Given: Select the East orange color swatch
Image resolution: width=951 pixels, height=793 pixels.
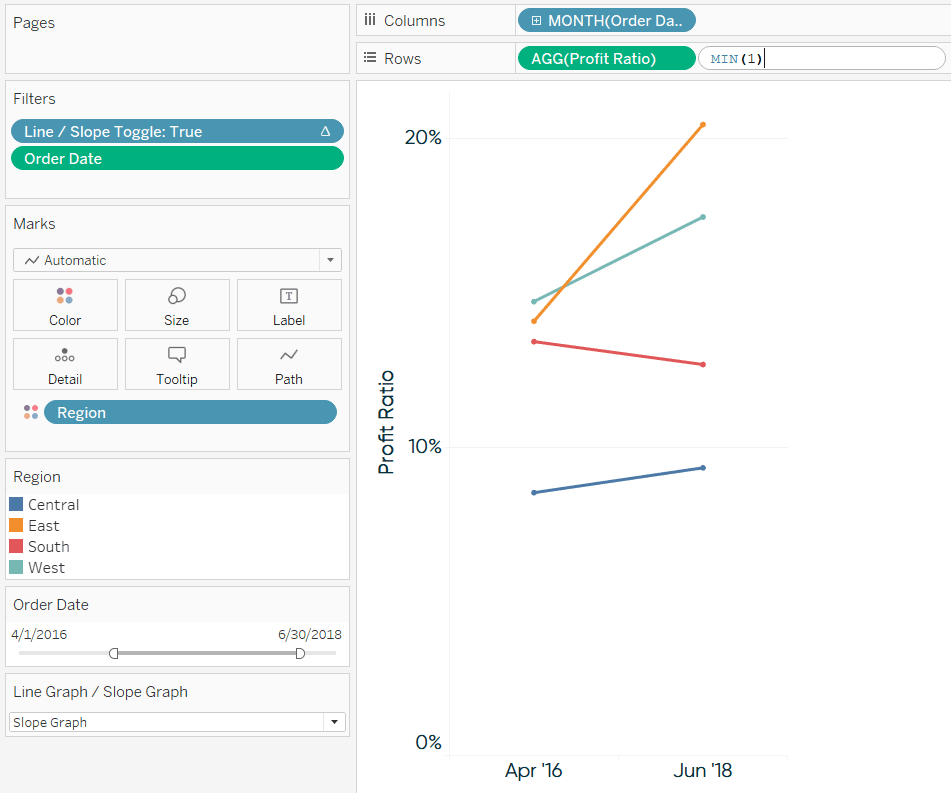Looking at the screenshot, I should click(16, 525).
